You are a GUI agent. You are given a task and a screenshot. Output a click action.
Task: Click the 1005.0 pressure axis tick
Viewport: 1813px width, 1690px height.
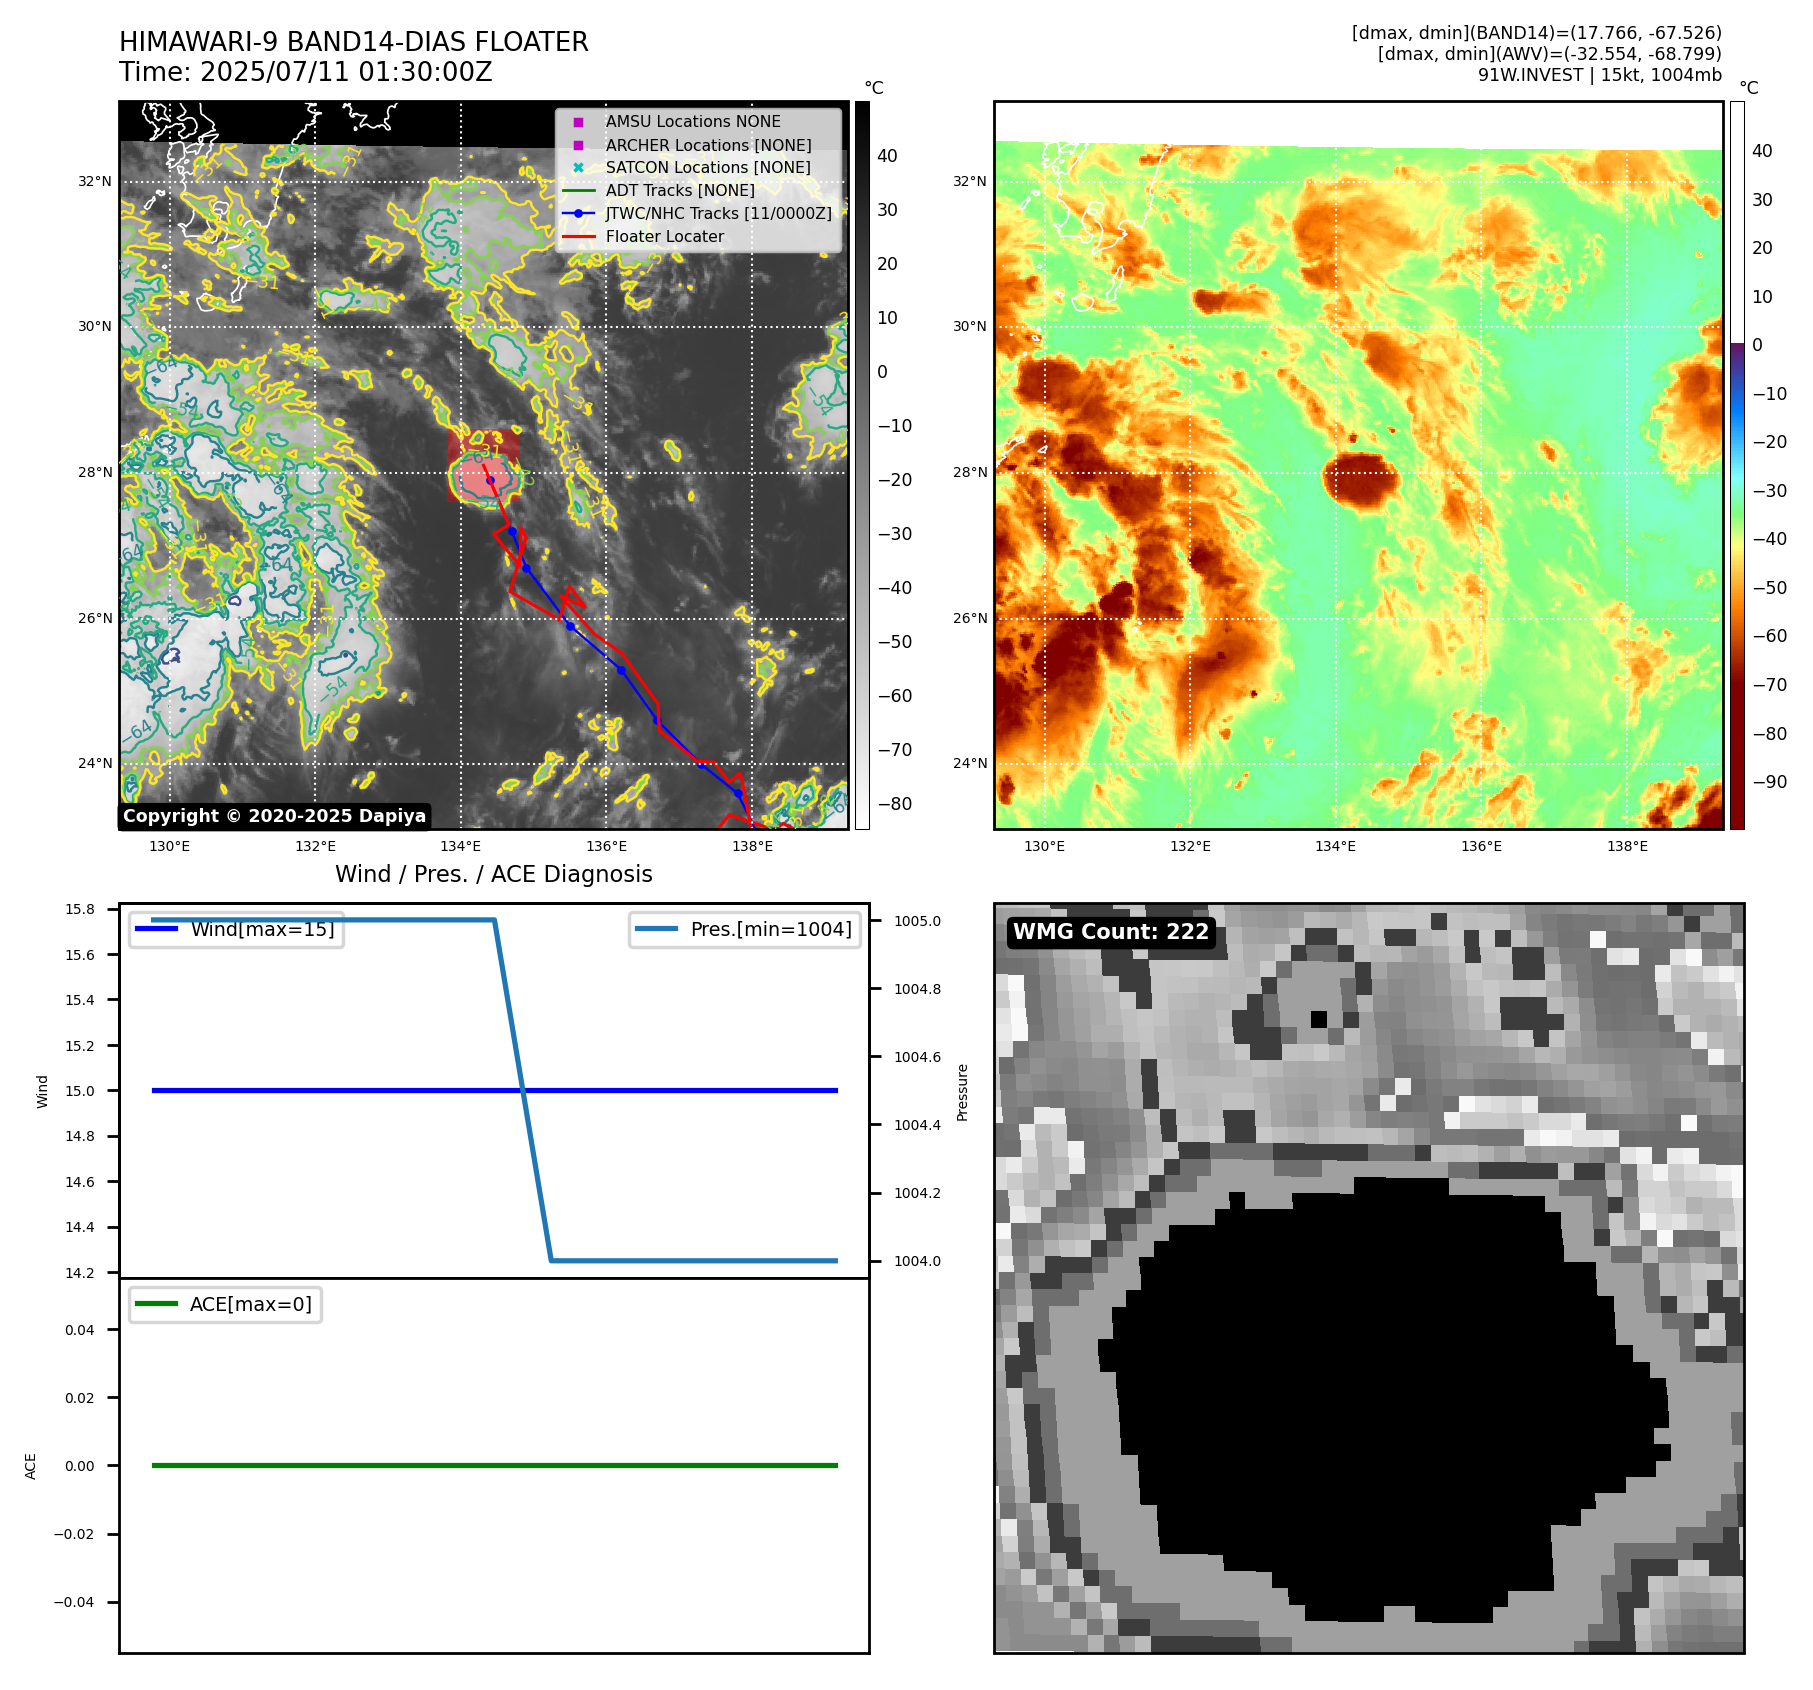[x=917, y=921]
